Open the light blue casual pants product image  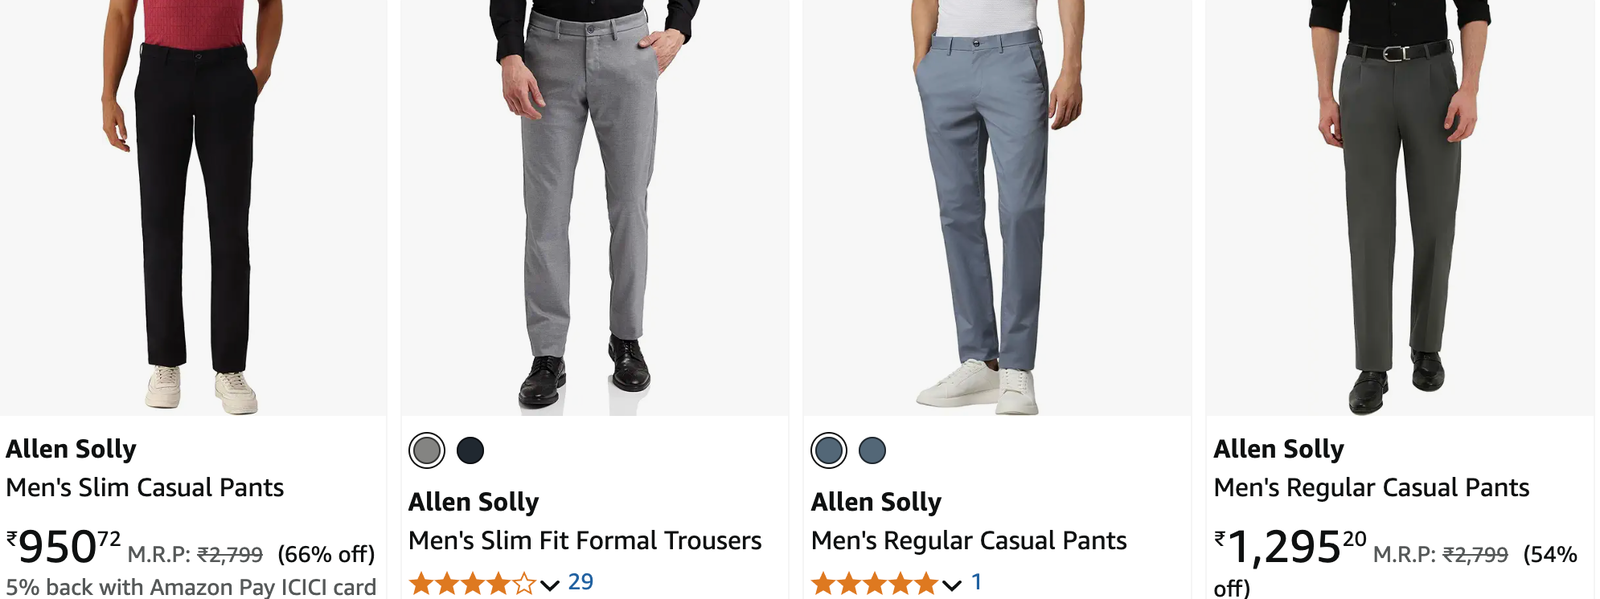coord(997,208)
